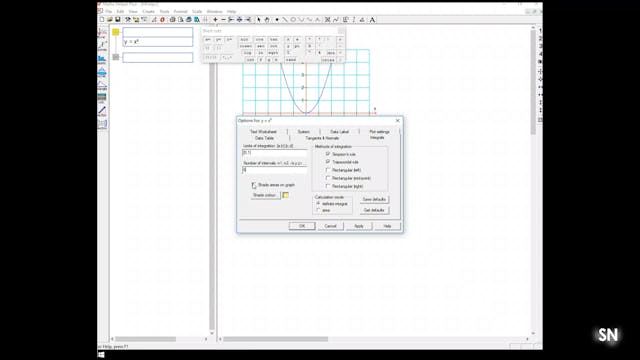Enable Rectangular (left) checkbox

coord(328,170)
